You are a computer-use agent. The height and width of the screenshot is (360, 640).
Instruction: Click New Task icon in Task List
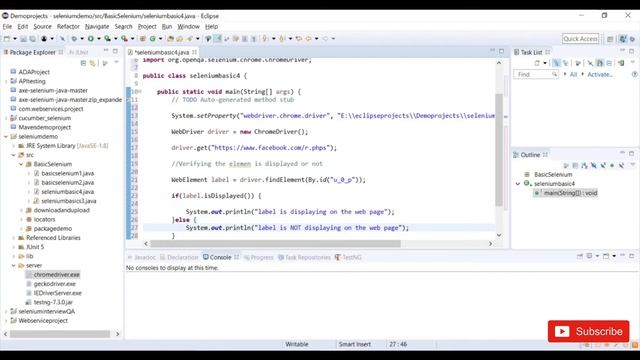[537, 63]
